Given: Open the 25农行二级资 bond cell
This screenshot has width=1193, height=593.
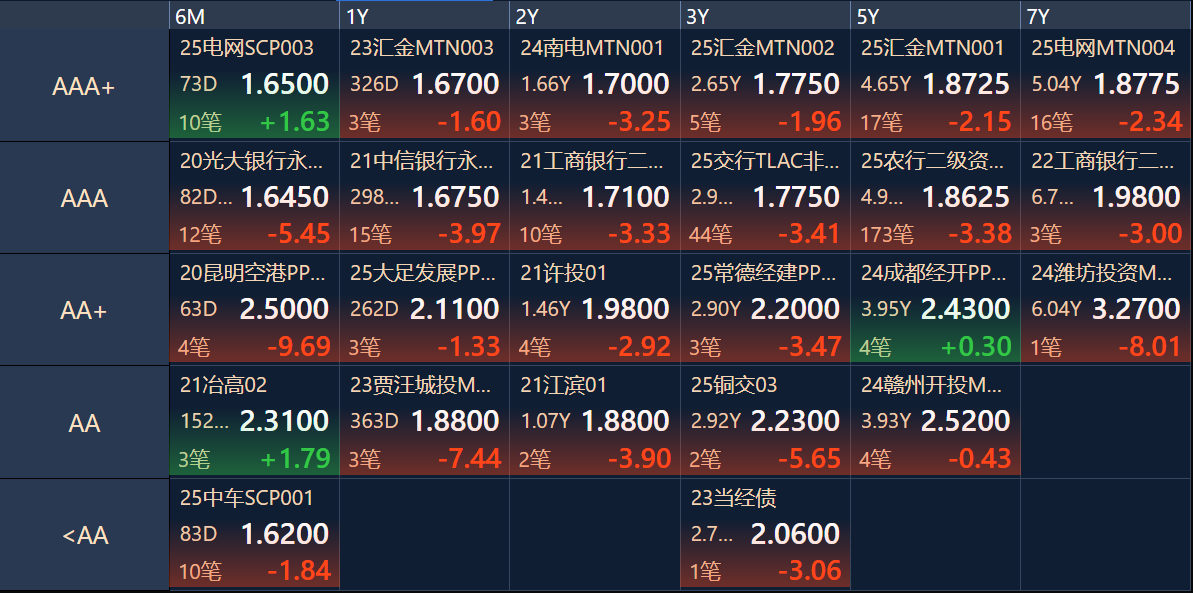Looking at the screenshot, I should [936, 197].
